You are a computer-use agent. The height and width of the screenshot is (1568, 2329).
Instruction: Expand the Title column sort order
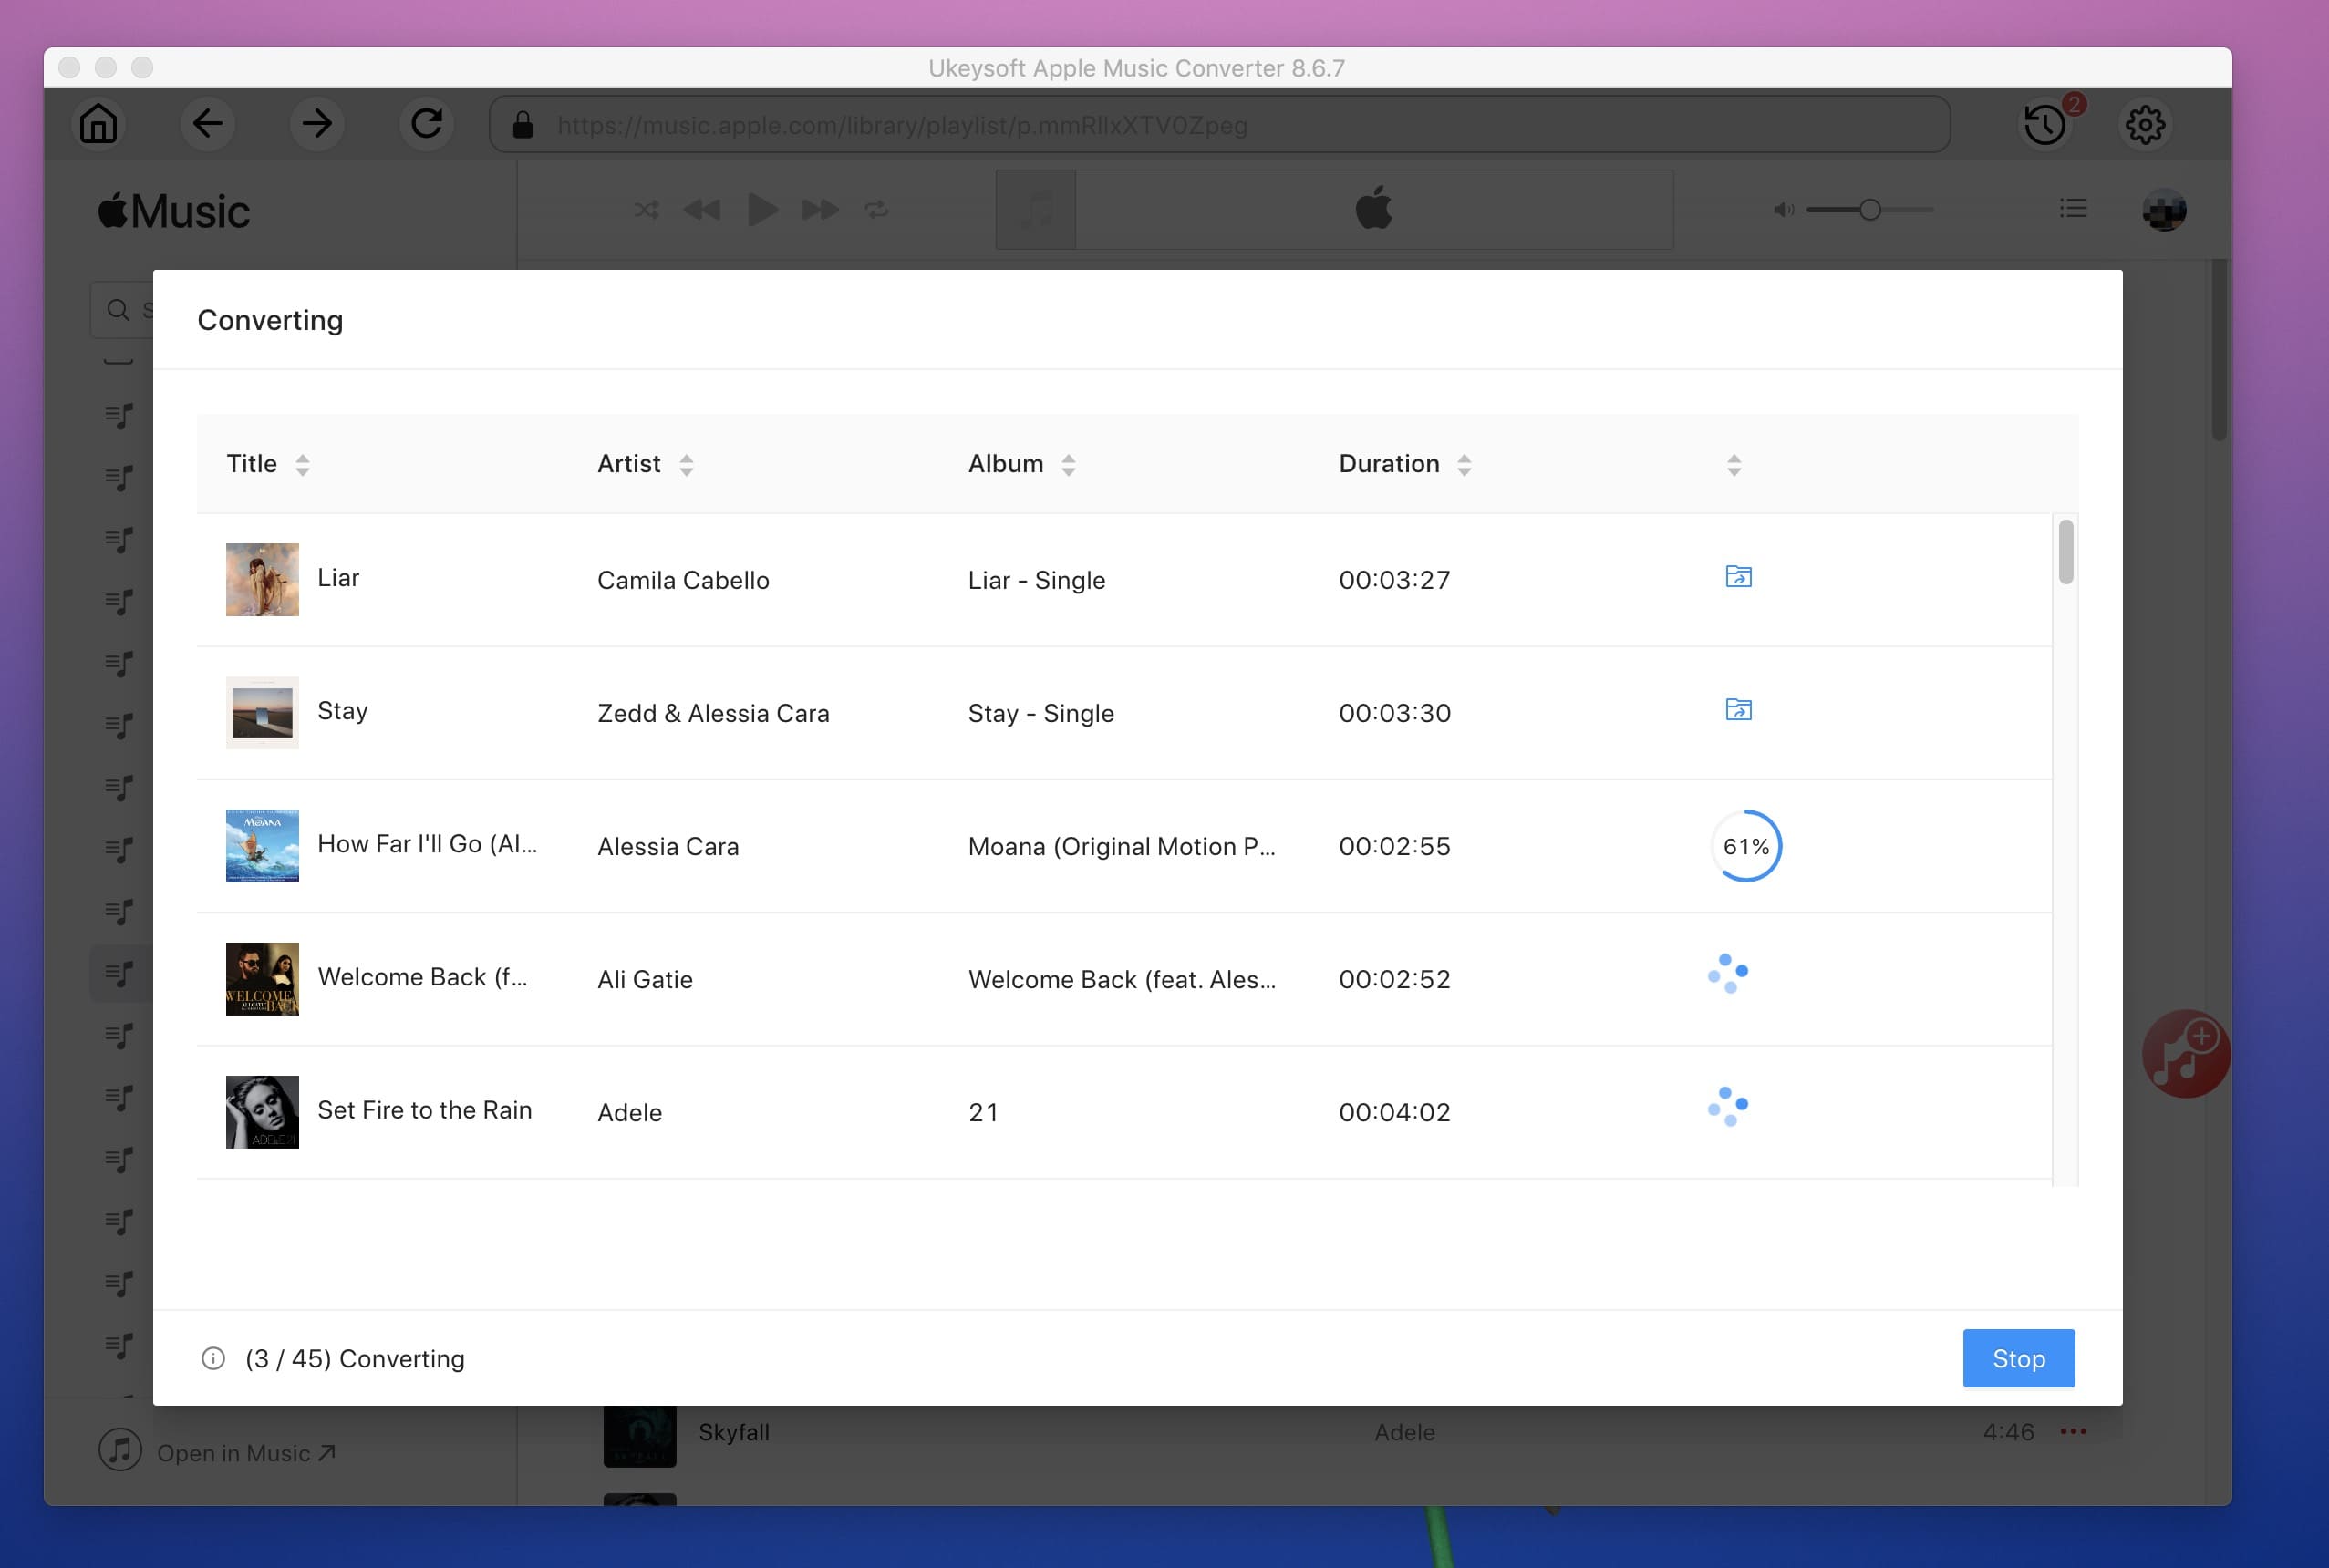[303, 464]
